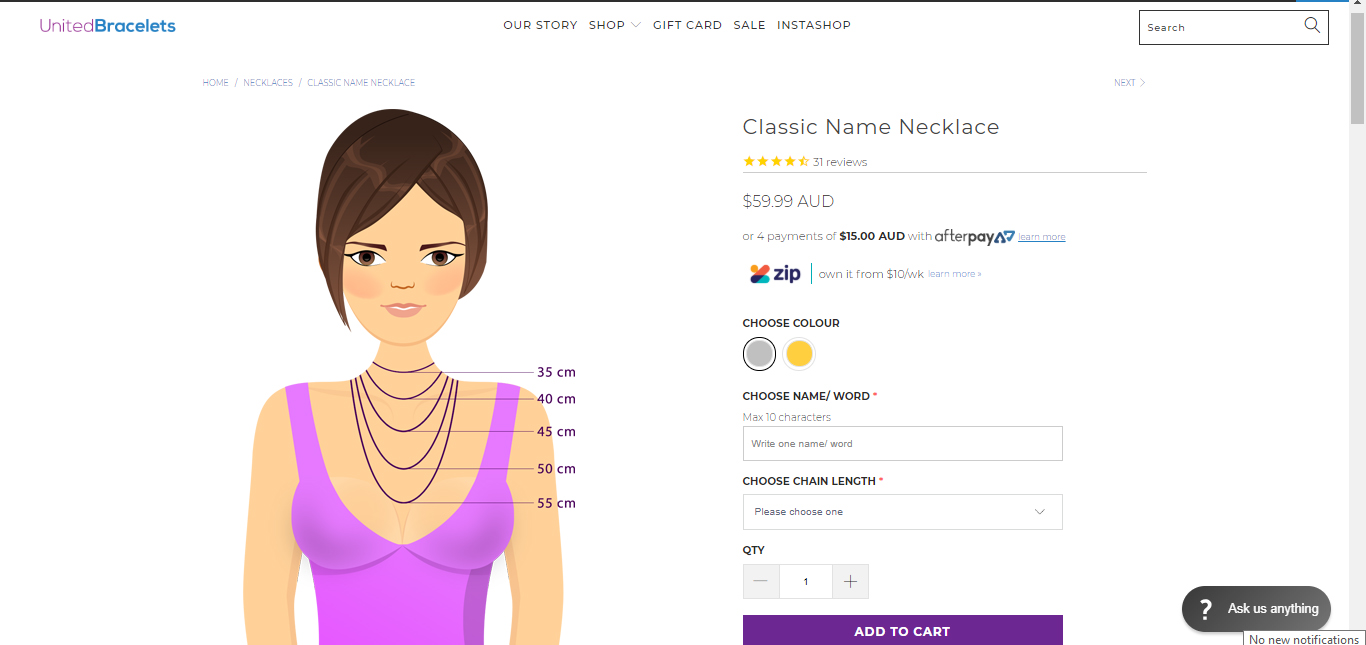Screen dimensions: 1366x645
Task: Click the UnitedBracelets logo
Action: (x=108, y=26)
